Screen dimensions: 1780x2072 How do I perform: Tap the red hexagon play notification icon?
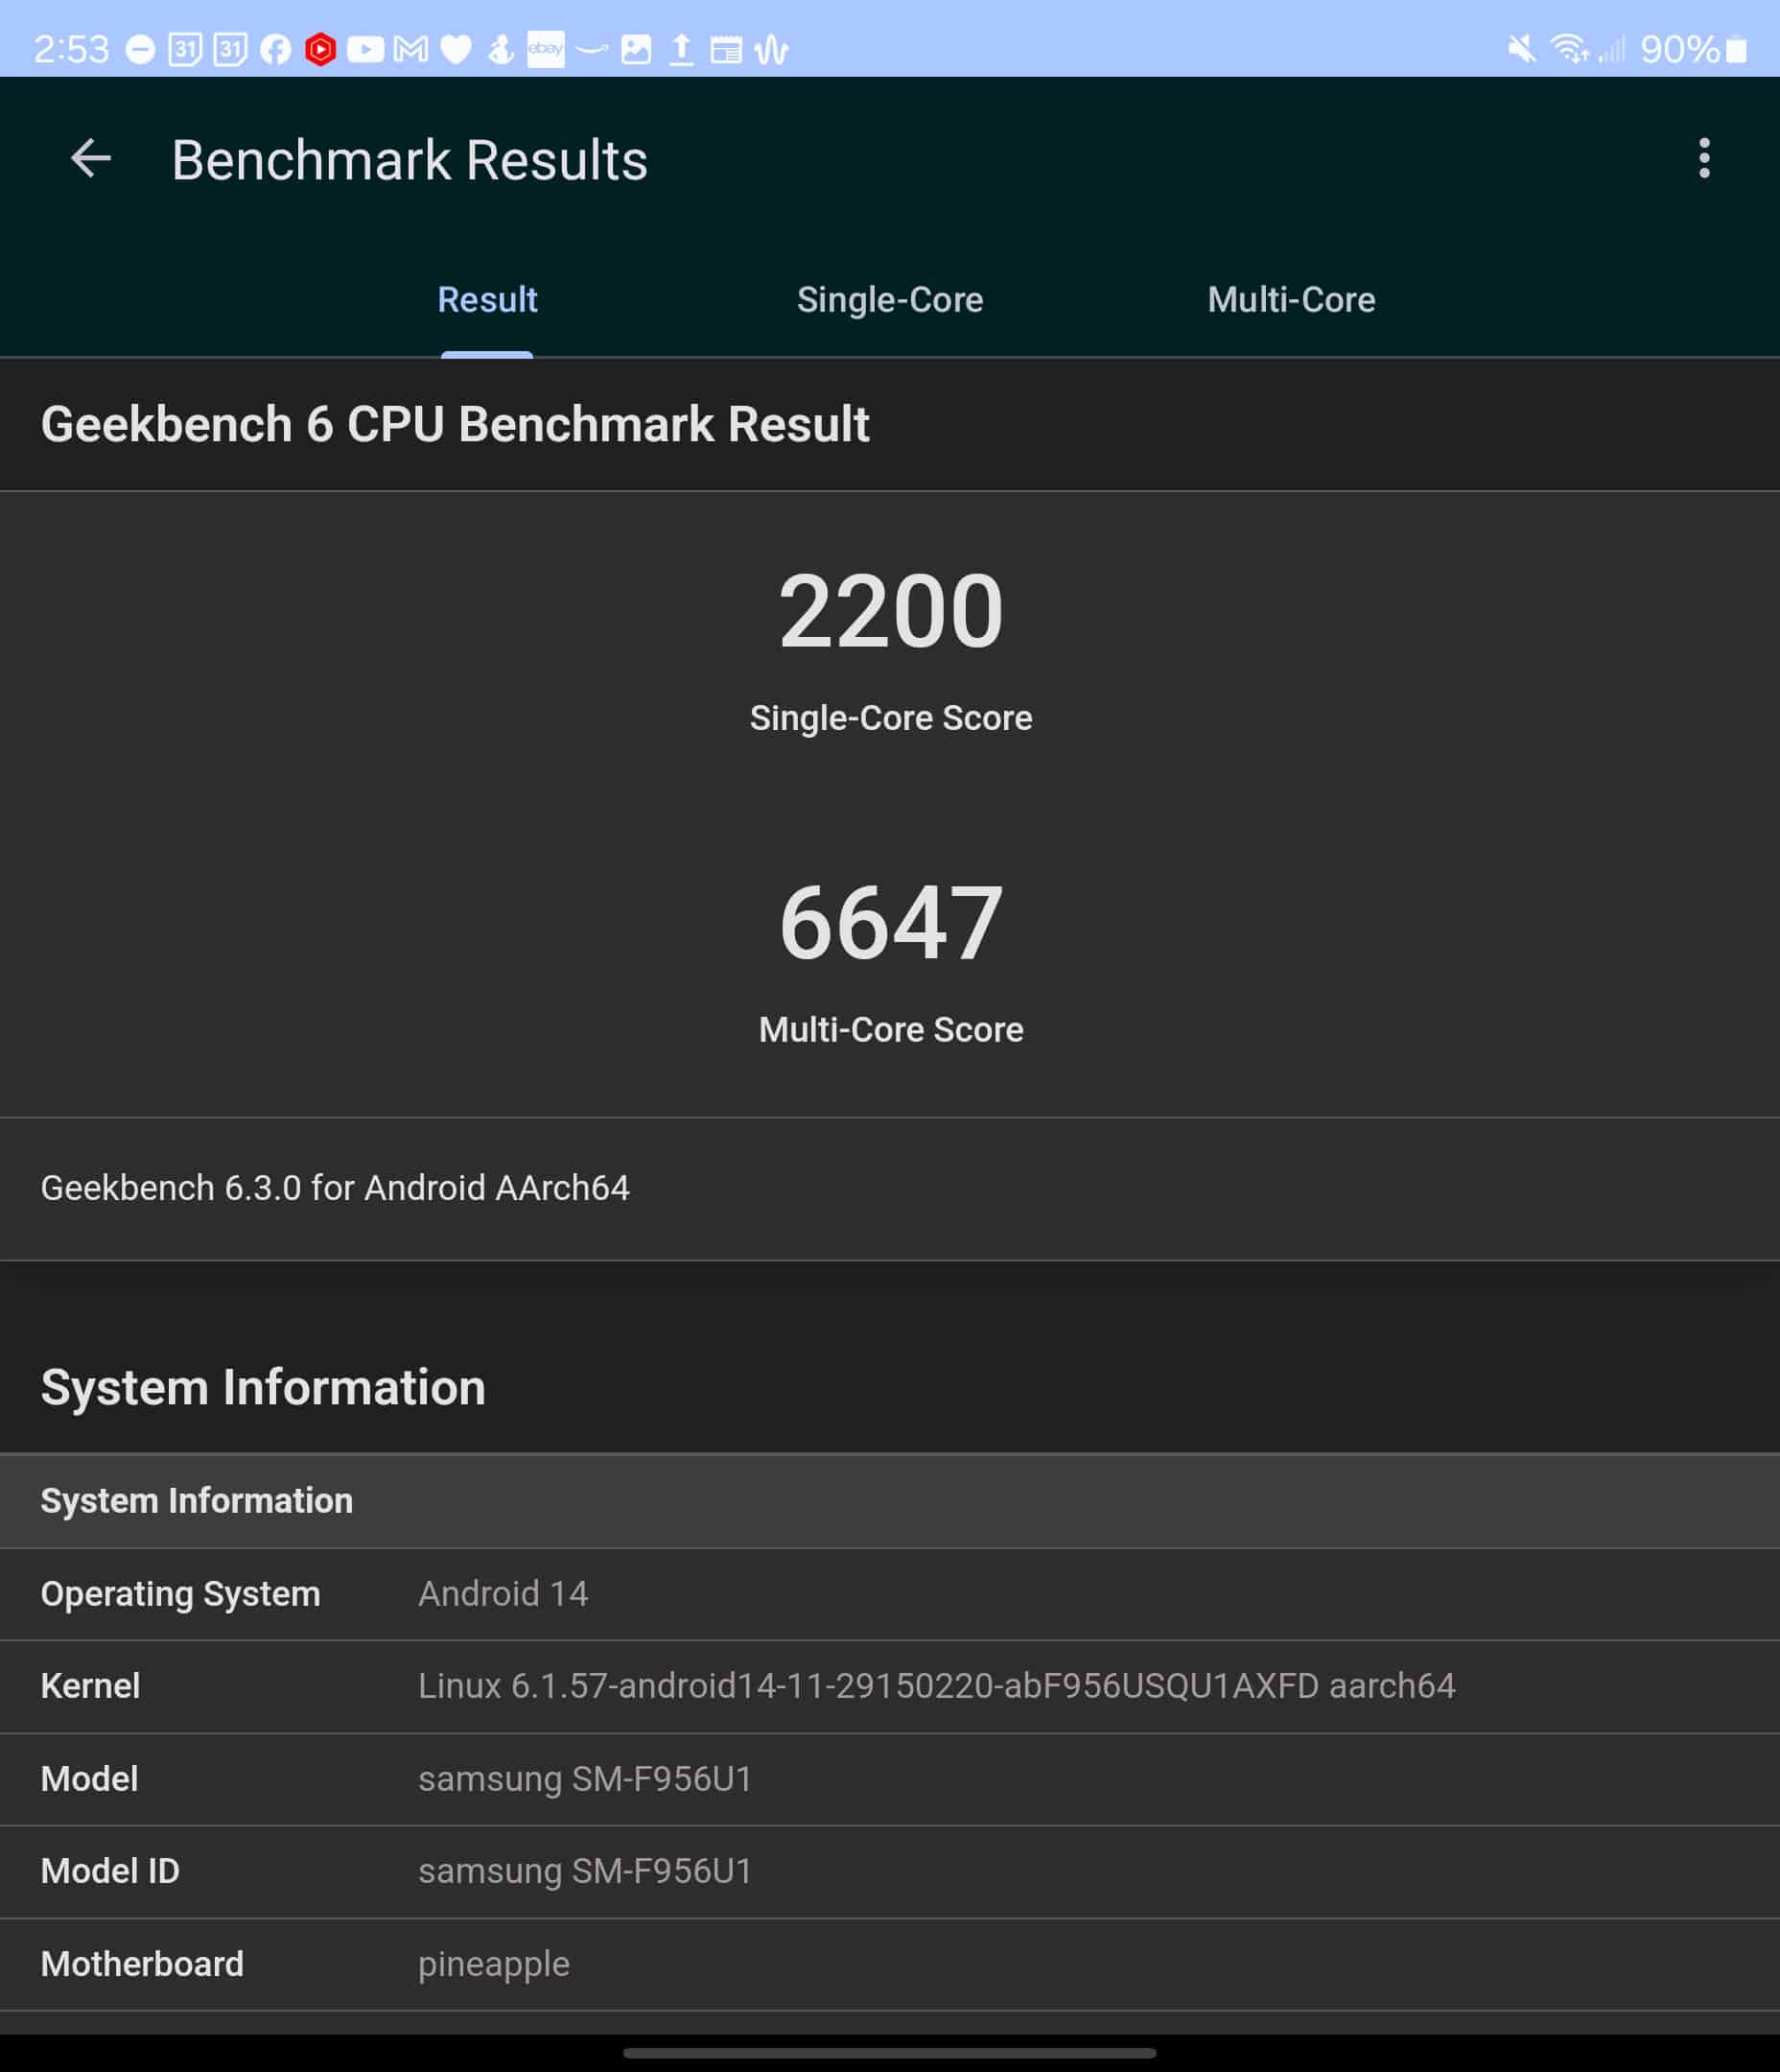(x=320, y=49)
